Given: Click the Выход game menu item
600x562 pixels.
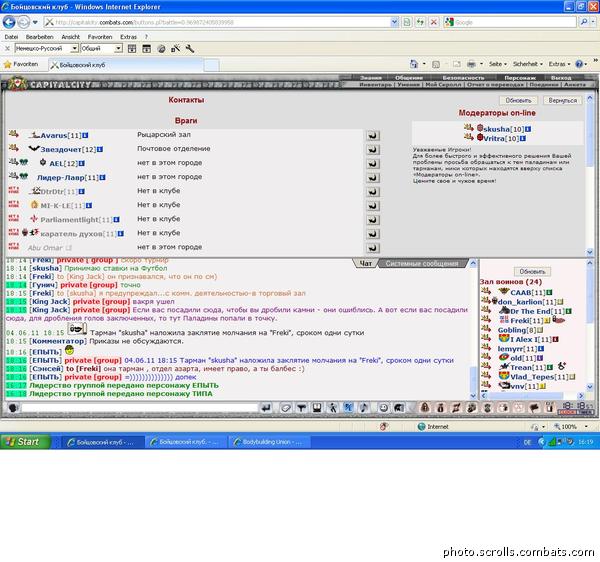Looking at the screenshot, I should (561, 78).
